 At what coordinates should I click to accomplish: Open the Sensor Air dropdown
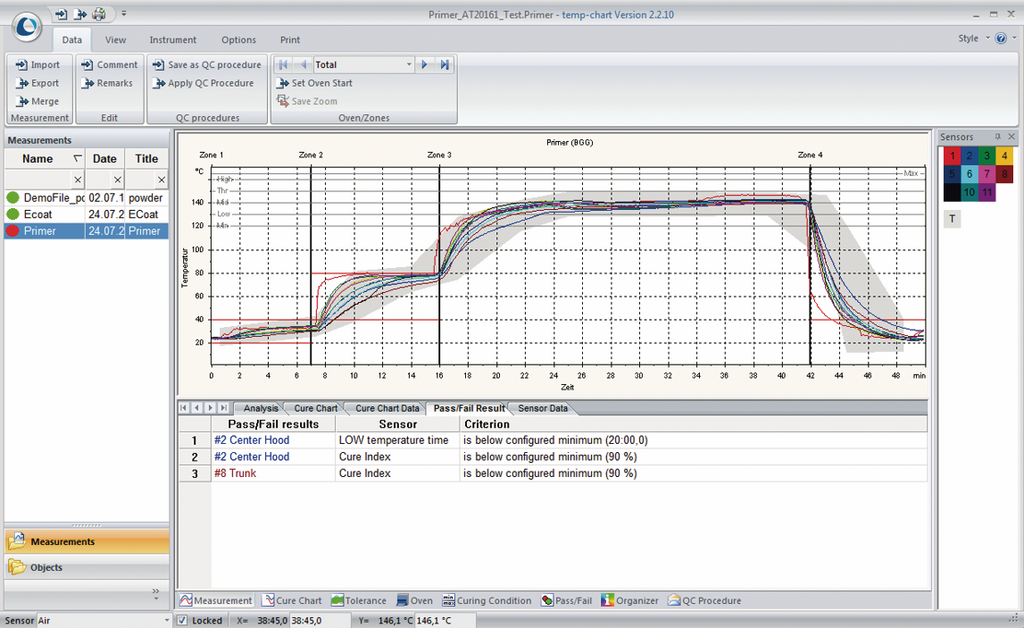point(166,620)
